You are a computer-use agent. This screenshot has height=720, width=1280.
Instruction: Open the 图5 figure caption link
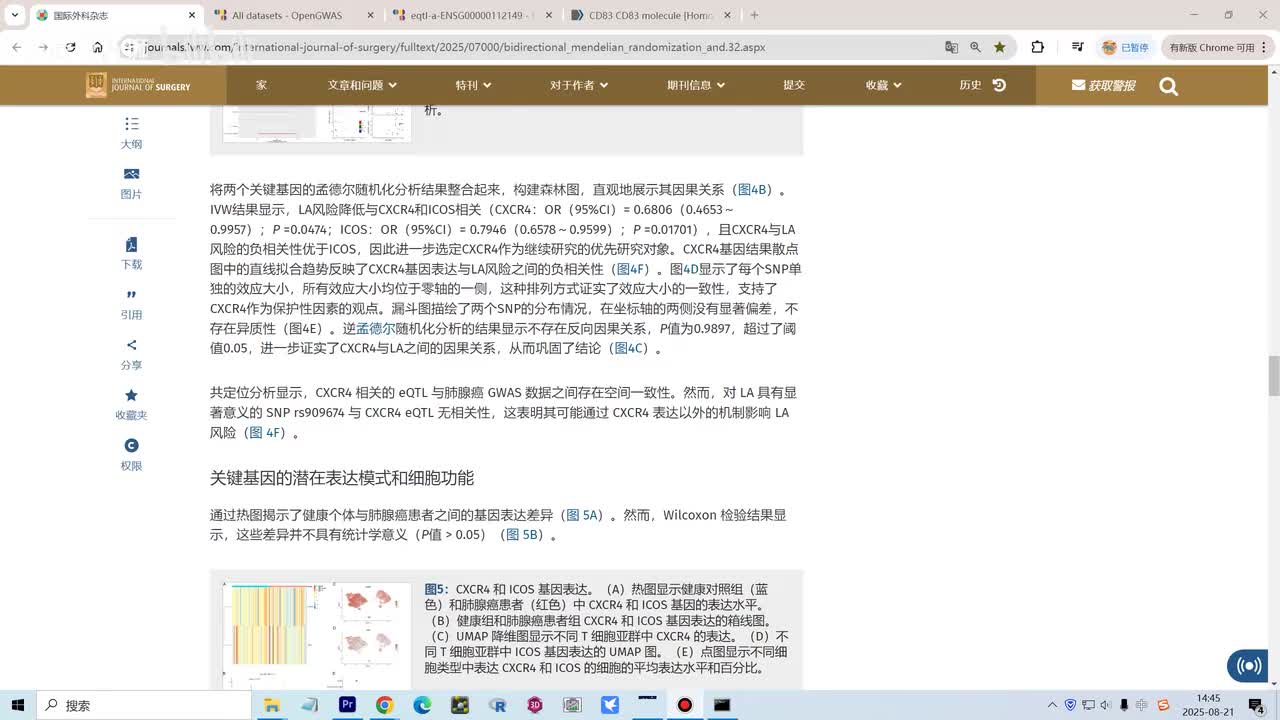coord(435,589)
